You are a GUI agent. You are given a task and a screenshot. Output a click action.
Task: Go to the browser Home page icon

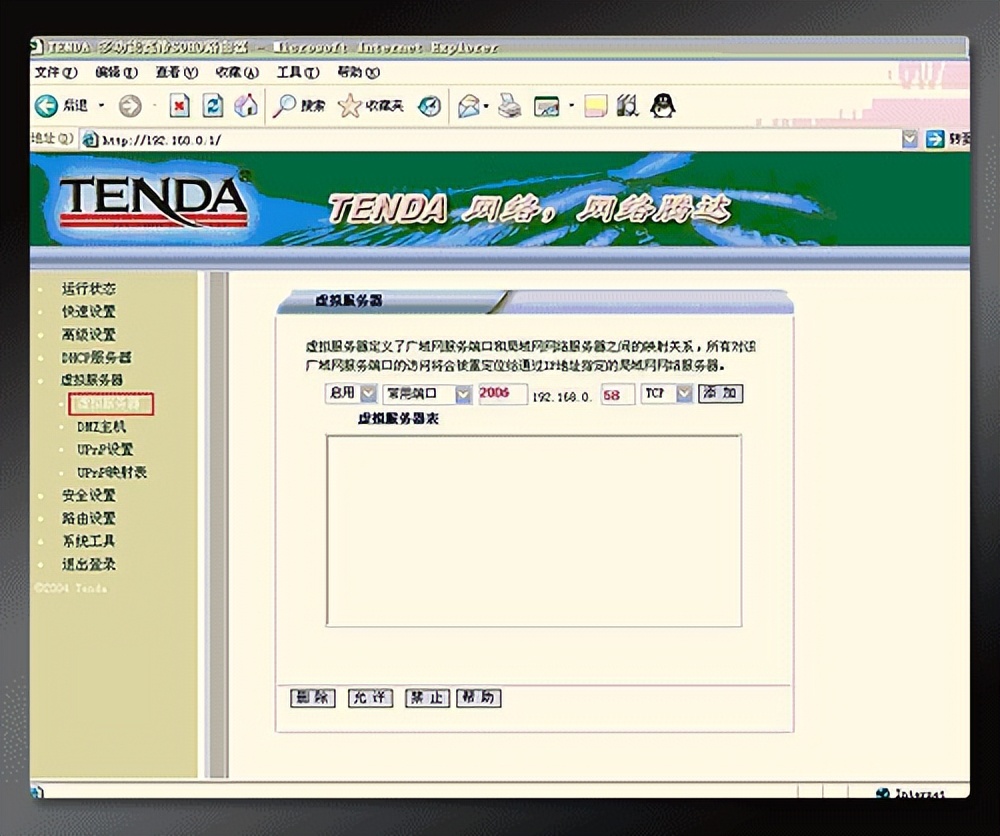coord(245,106)
